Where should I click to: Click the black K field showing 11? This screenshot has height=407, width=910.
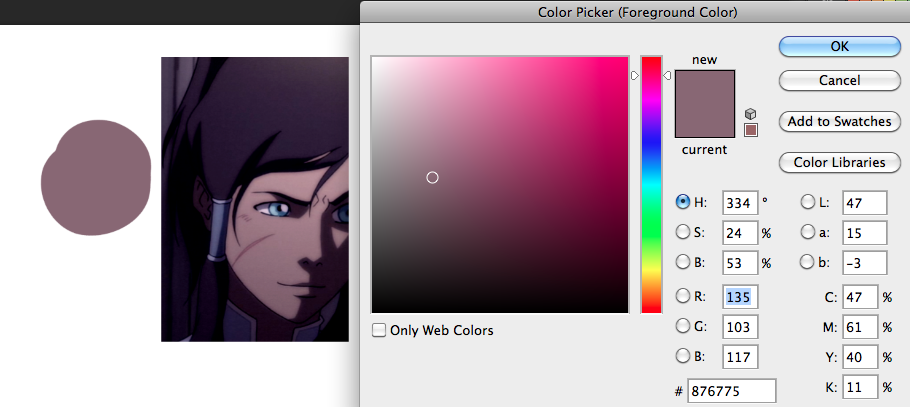(x=860, y=387)
